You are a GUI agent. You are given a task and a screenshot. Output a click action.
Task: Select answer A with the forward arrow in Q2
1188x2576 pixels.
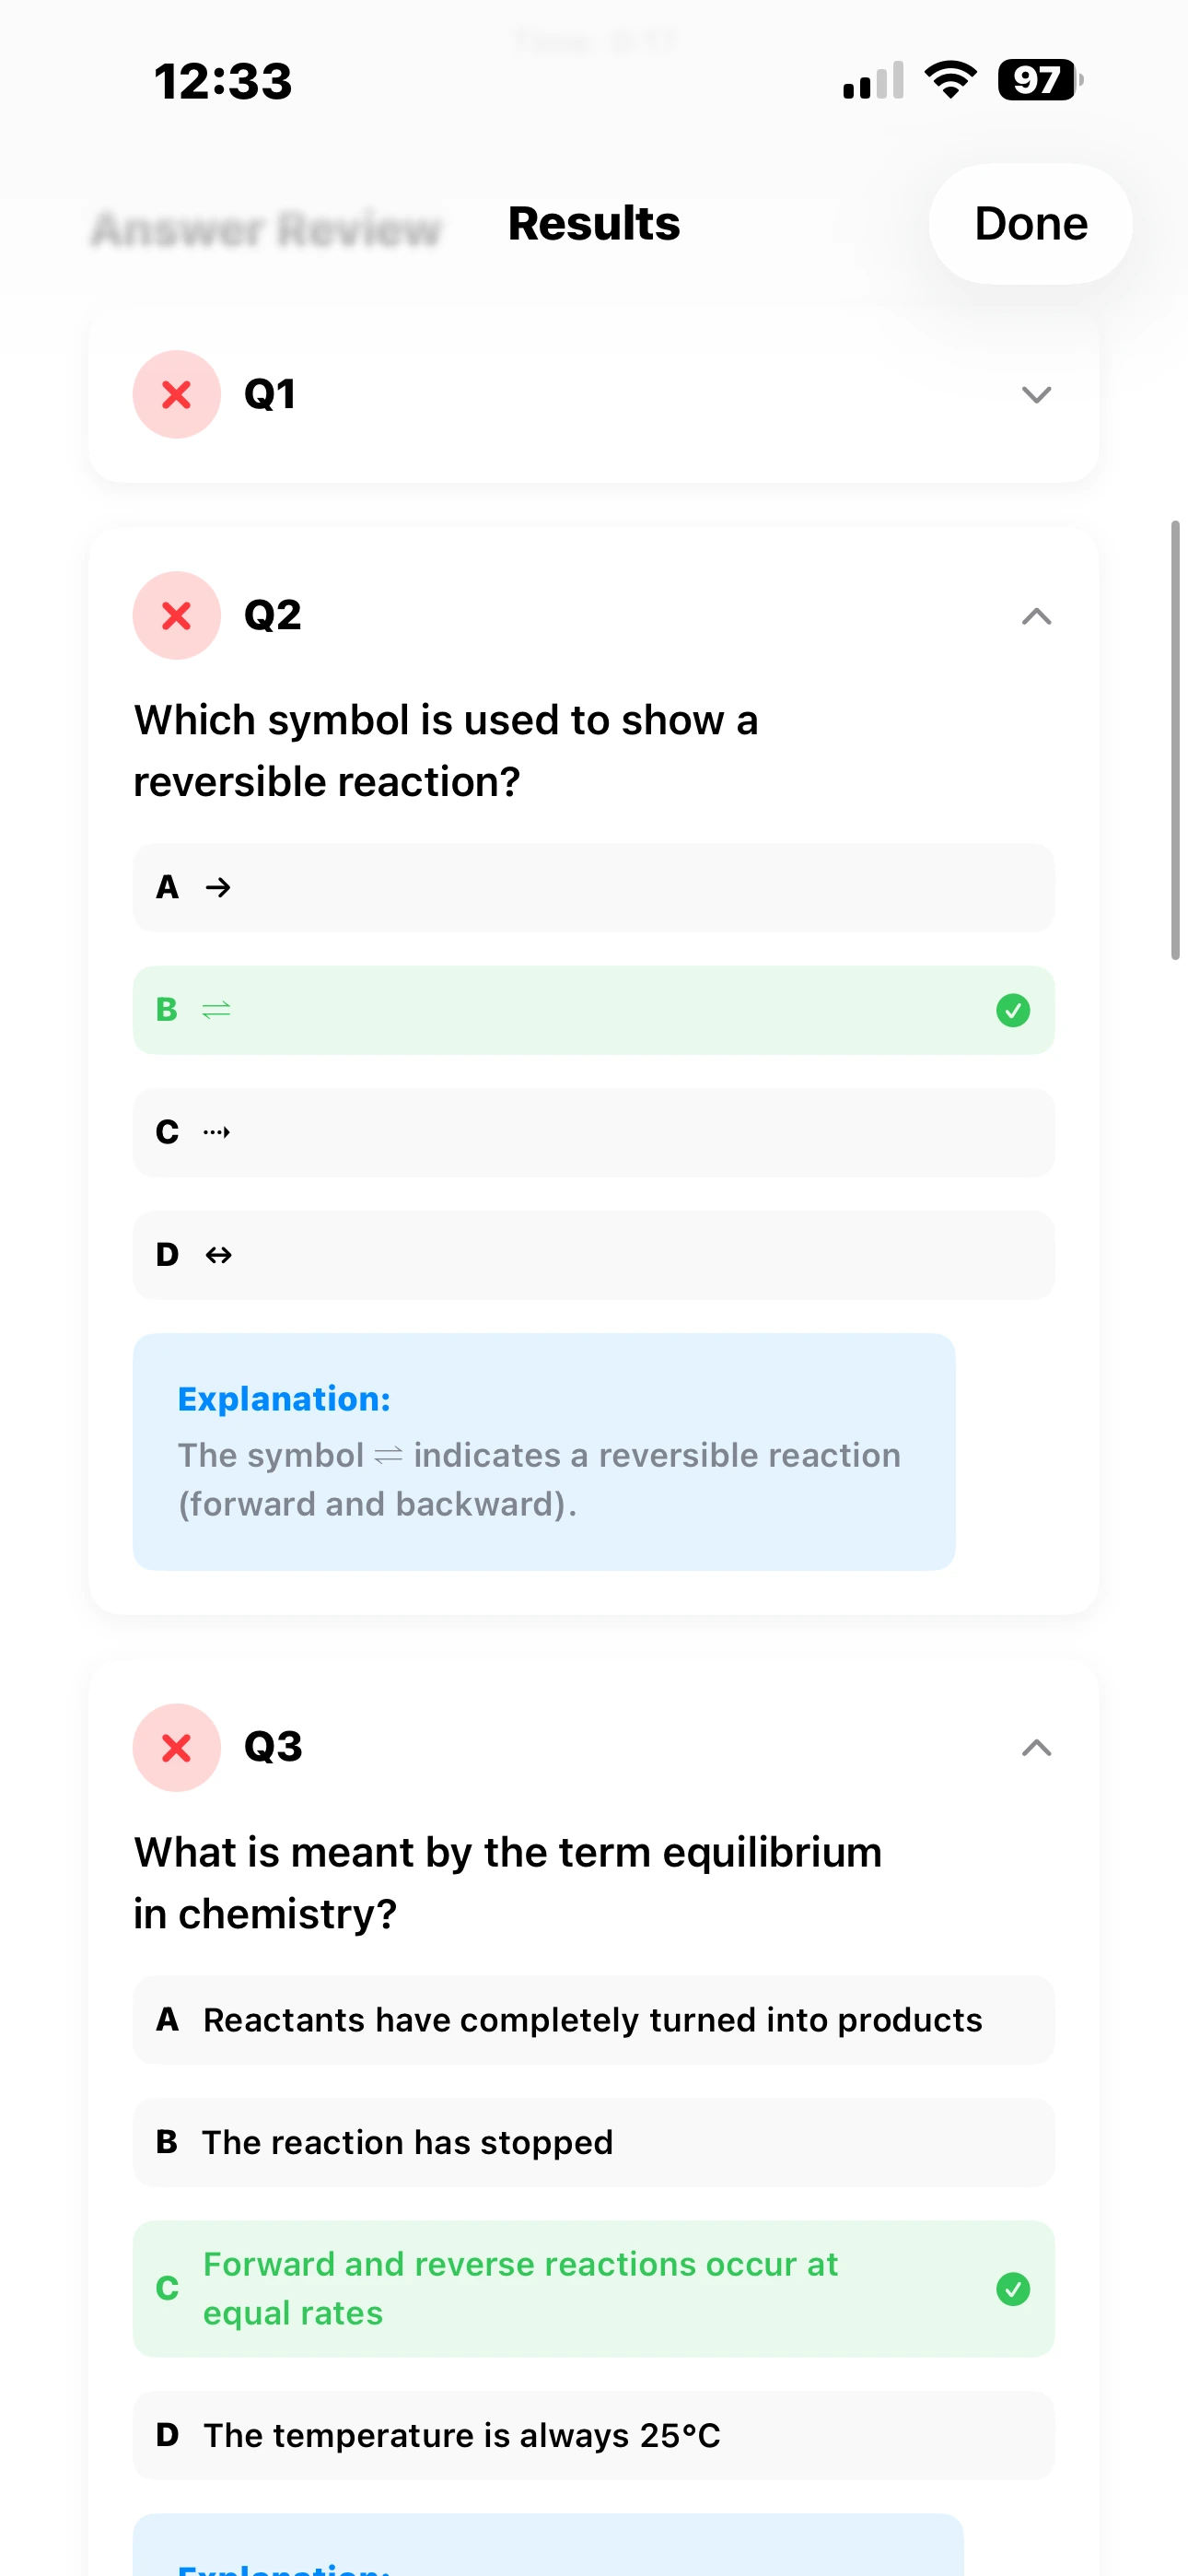coord(594,887)
